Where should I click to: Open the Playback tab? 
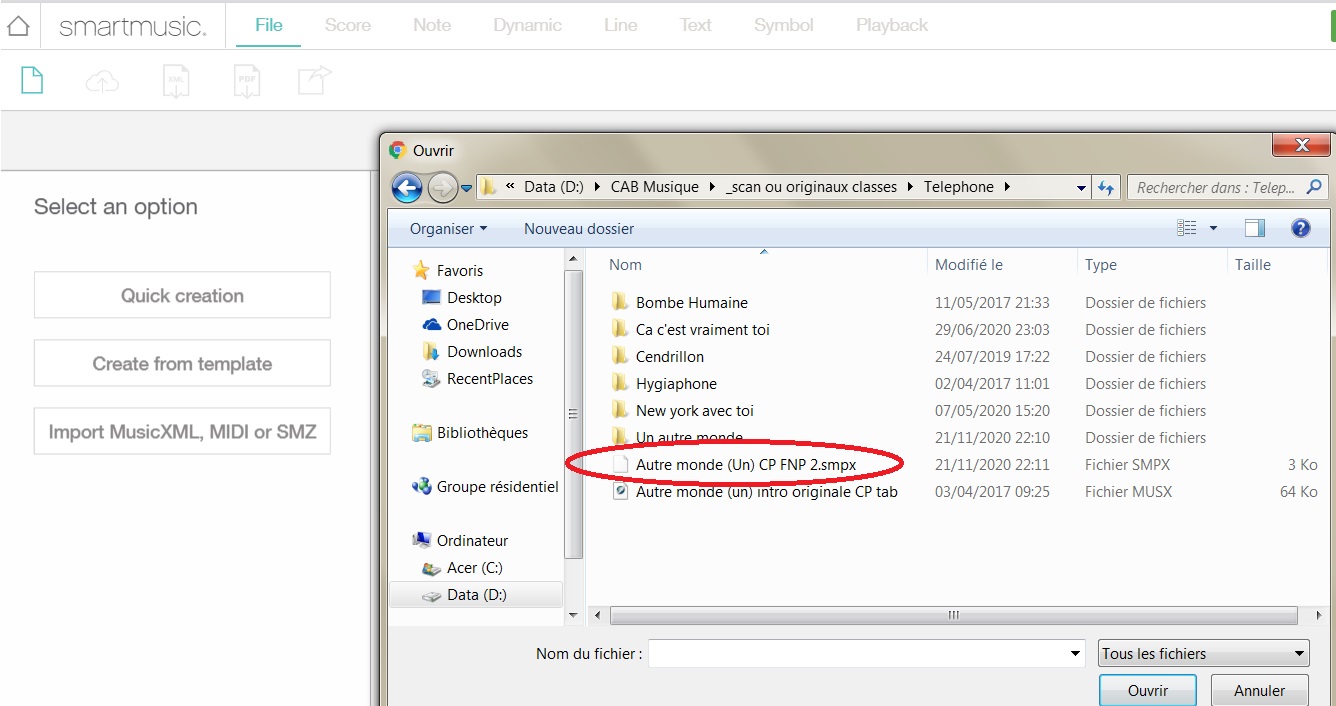pos(891,25)
